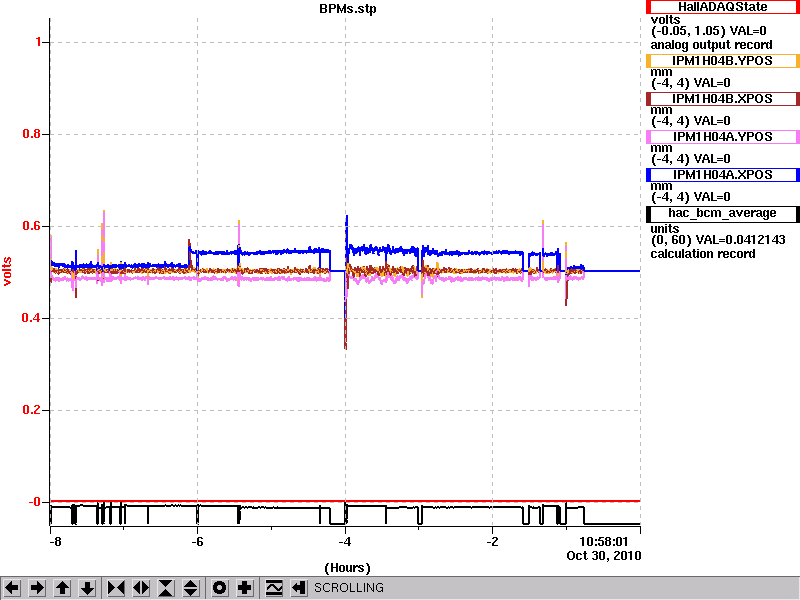Click the plus crosshair button
The width and height of the screenshot is (800, 600).
[245, 588]
